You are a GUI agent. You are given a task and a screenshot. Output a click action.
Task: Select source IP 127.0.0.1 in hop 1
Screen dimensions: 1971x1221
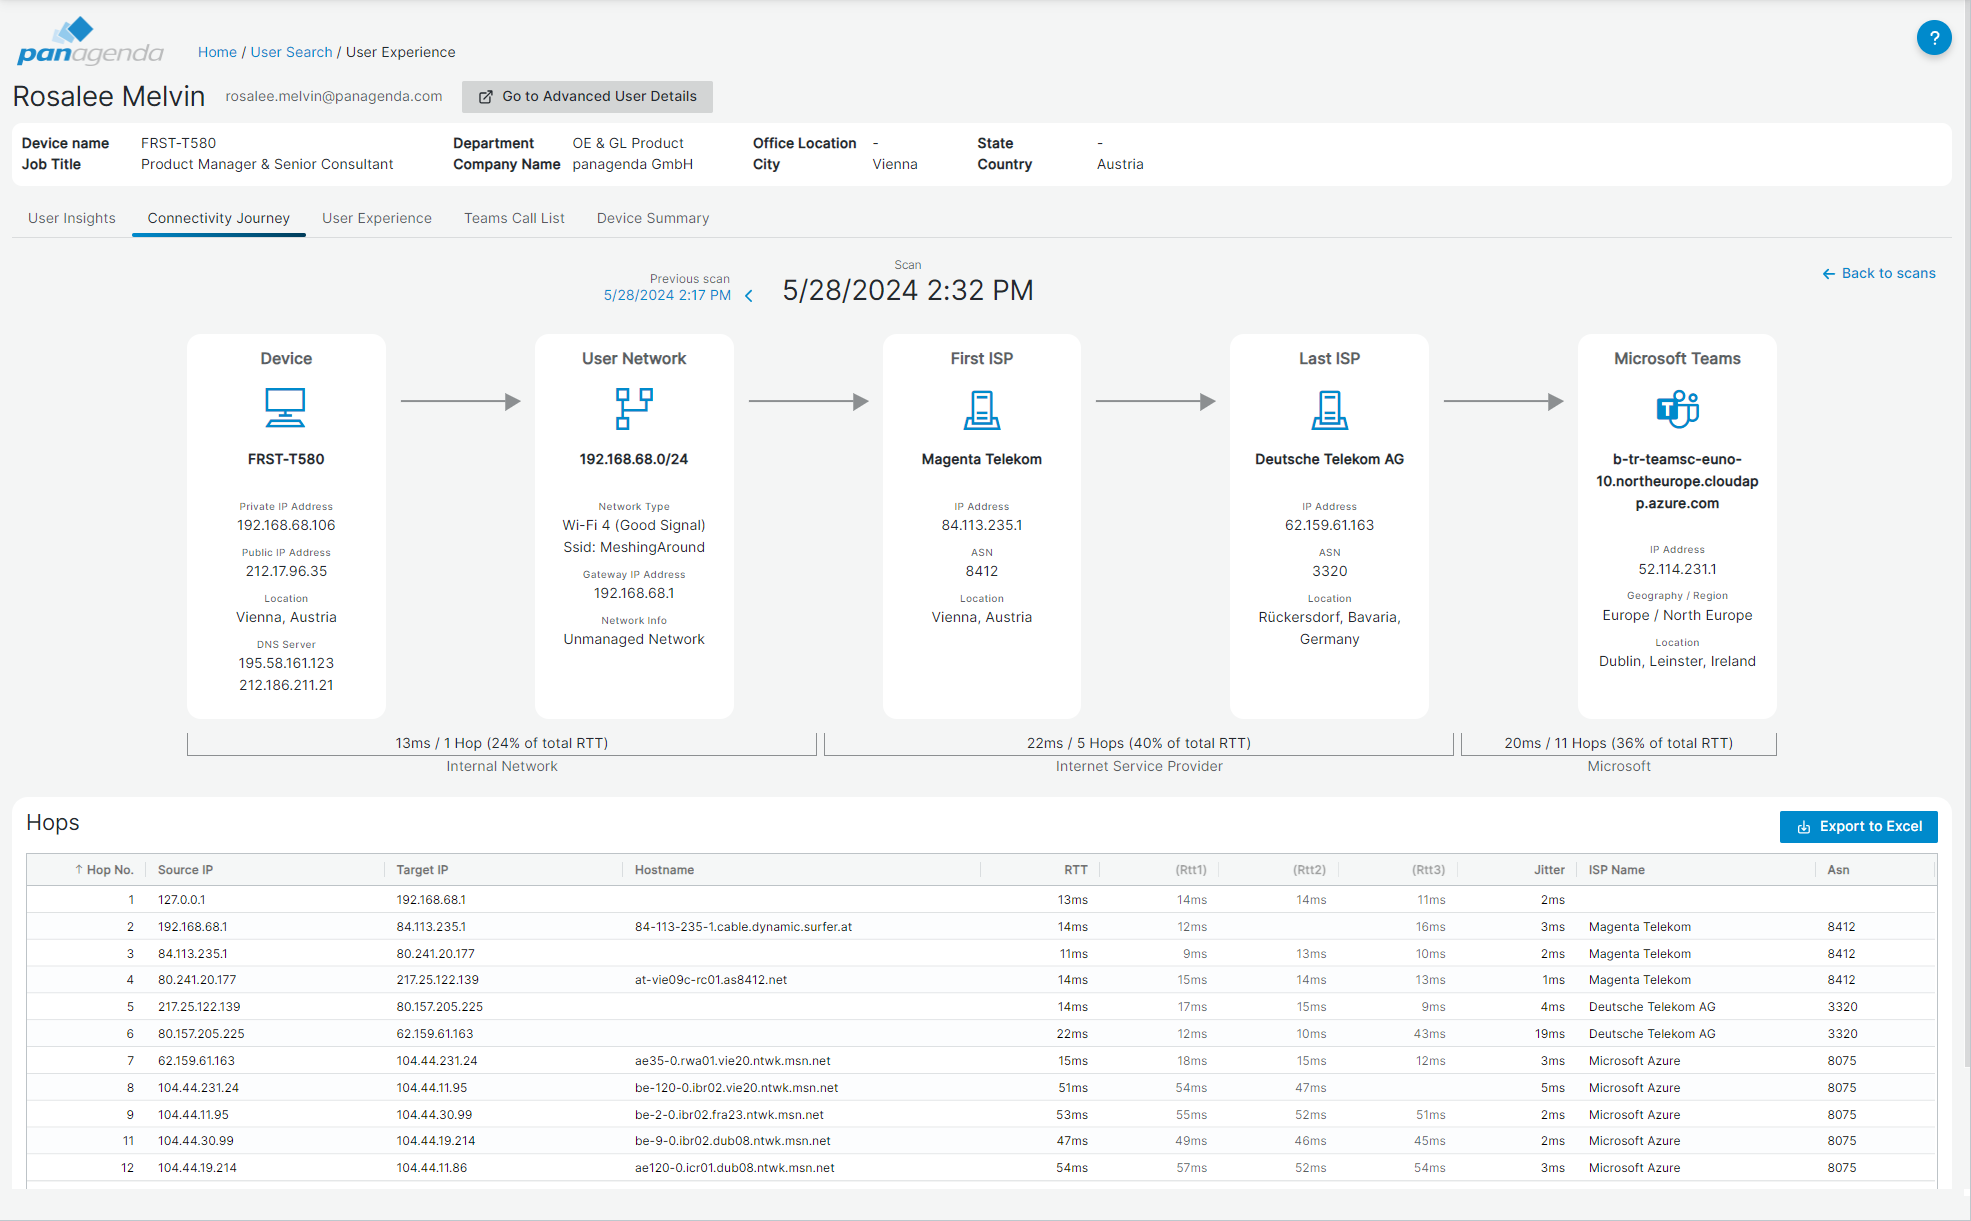tap(182, 900)
